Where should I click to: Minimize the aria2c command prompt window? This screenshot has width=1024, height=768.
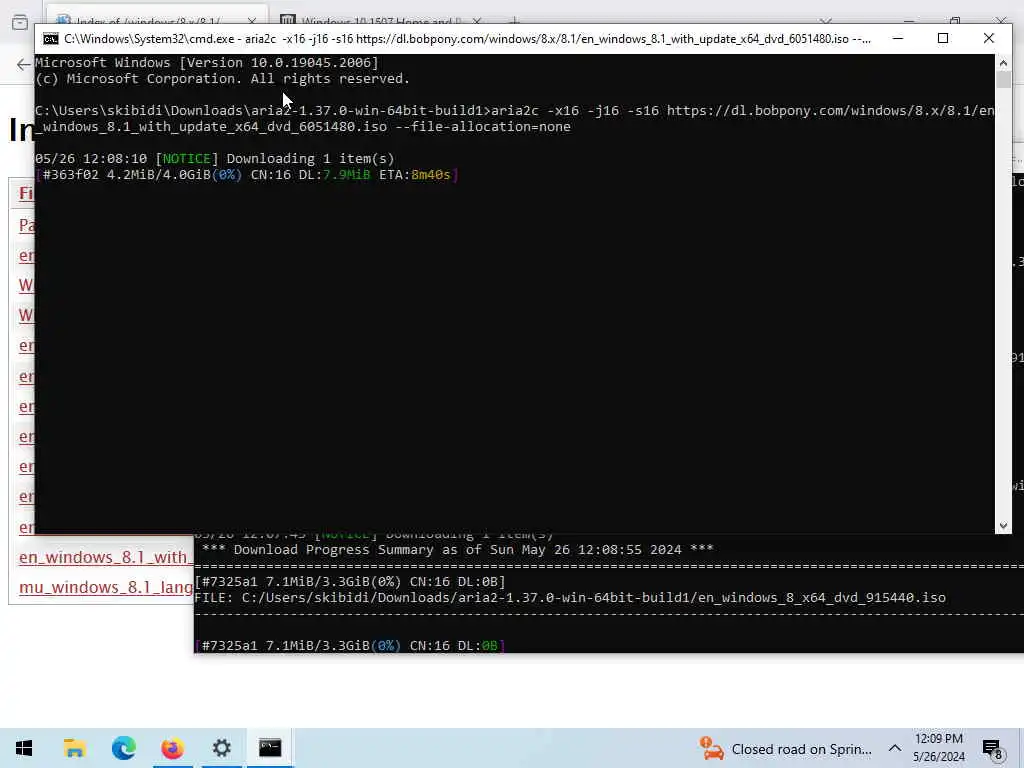[x=898, y=39]
